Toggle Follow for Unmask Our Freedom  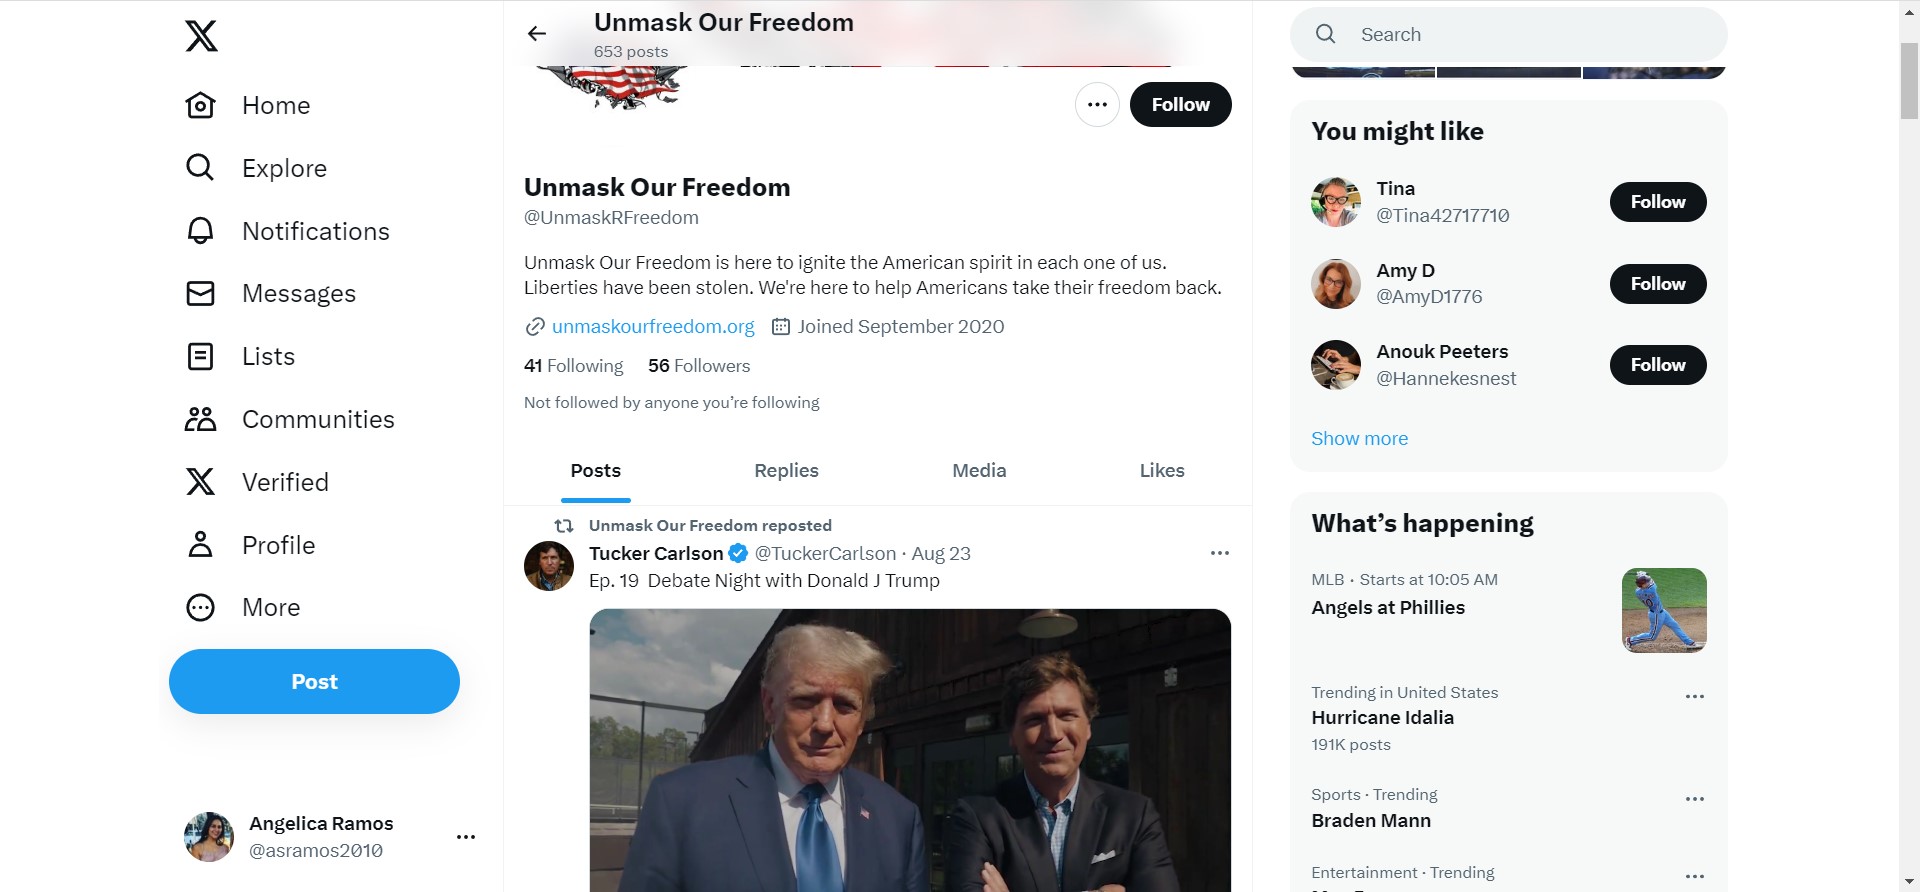(1180, 105)
